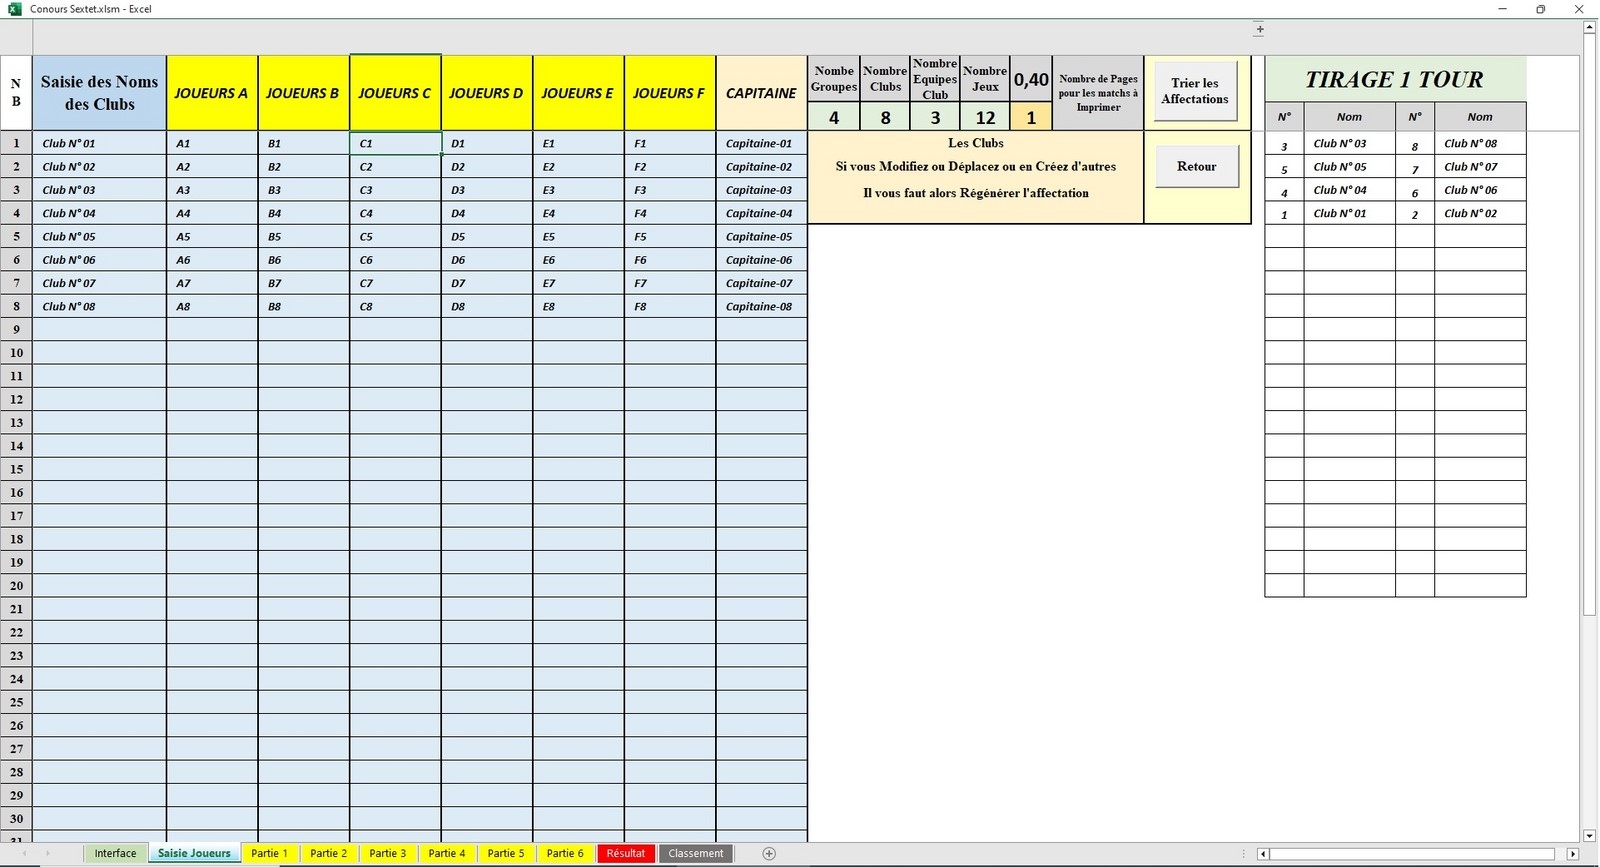Select 'Club N° 07' in the Tirage table
Image resolution: width=1600 pixels, height=867 pixels.
(x=1480, y=167)
